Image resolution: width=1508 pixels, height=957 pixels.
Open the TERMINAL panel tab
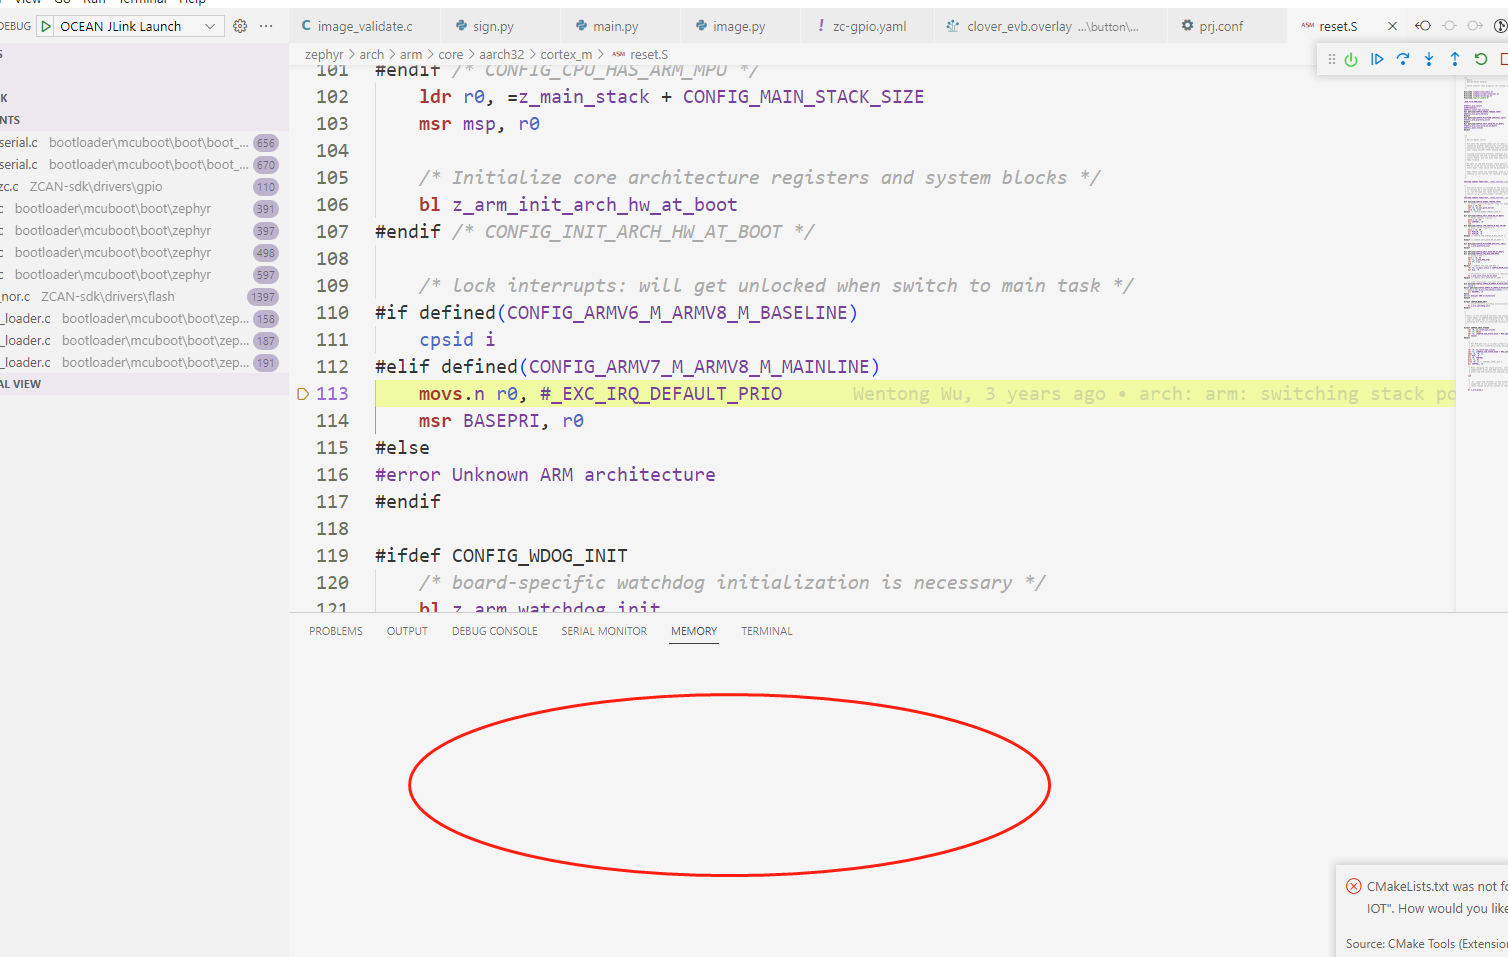tap(767, 631)
